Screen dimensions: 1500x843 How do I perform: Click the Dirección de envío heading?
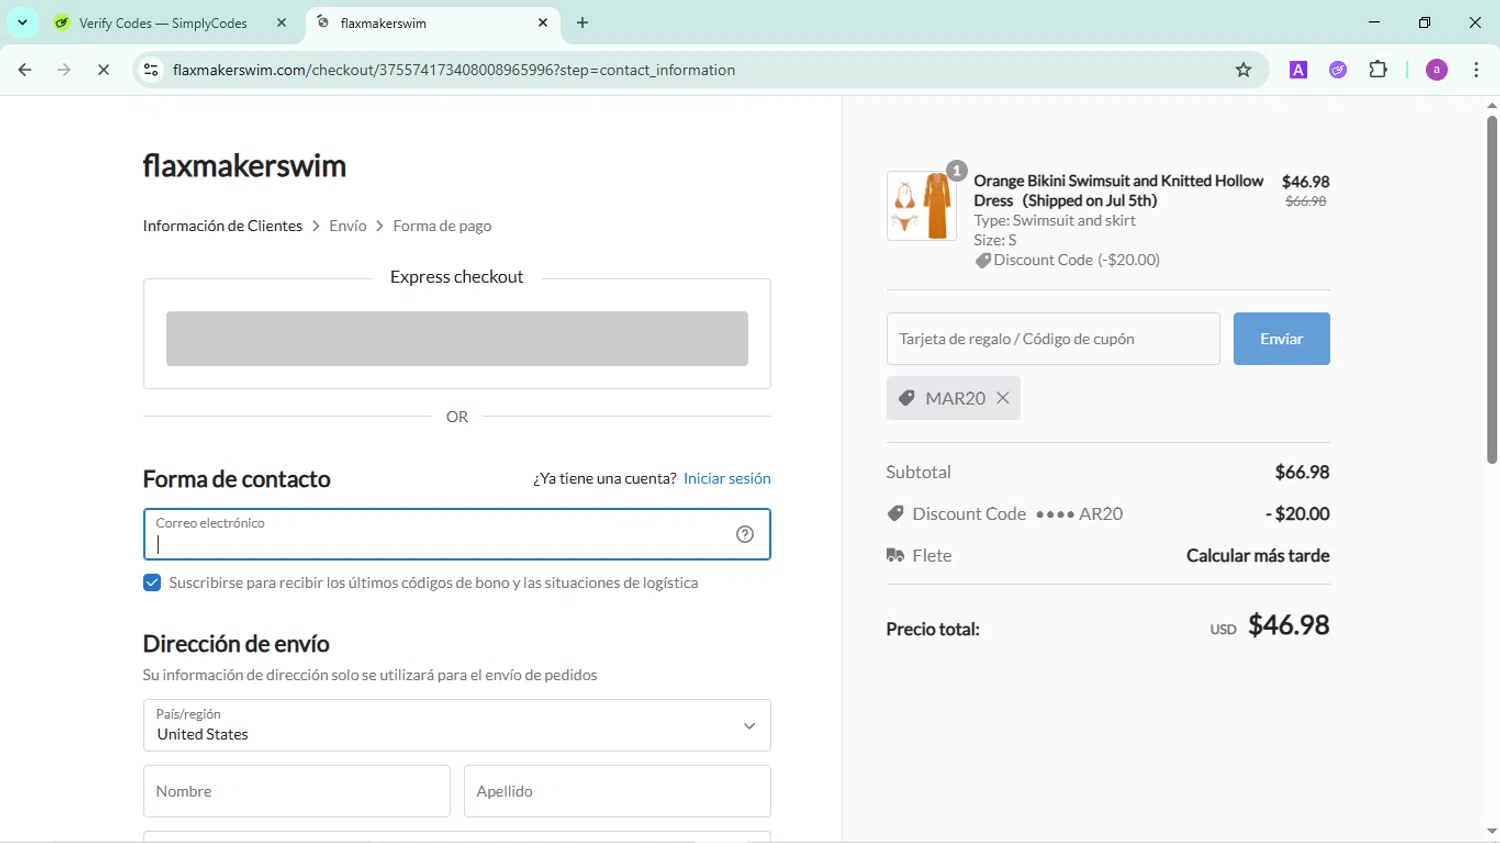(236, 644)
